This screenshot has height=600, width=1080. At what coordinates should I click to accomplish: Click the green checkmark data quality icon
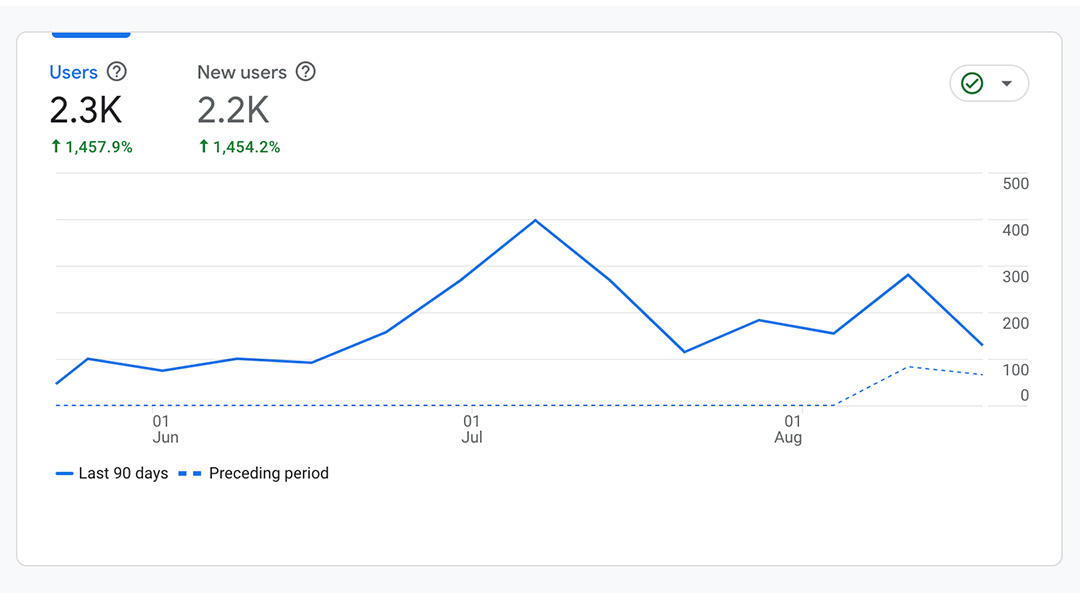tap(972, 83)
